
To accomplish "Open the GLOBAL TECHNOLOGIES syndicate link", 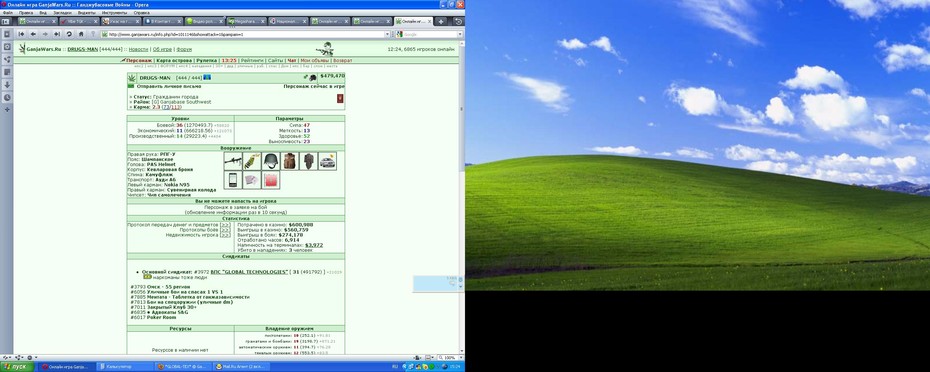I will (249, 272).
